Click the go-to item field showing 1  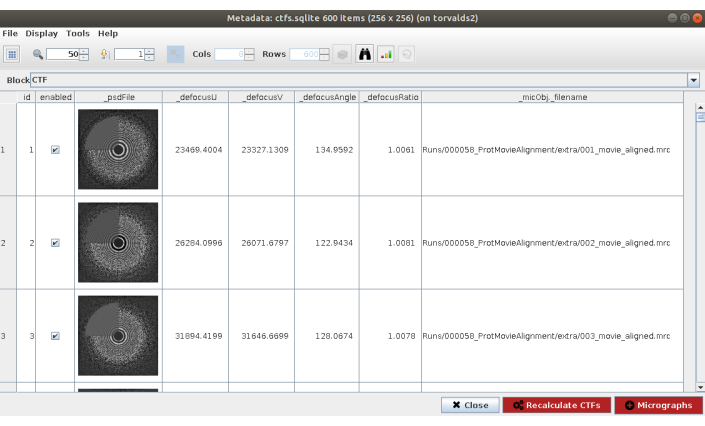click(x=129, y=54)
